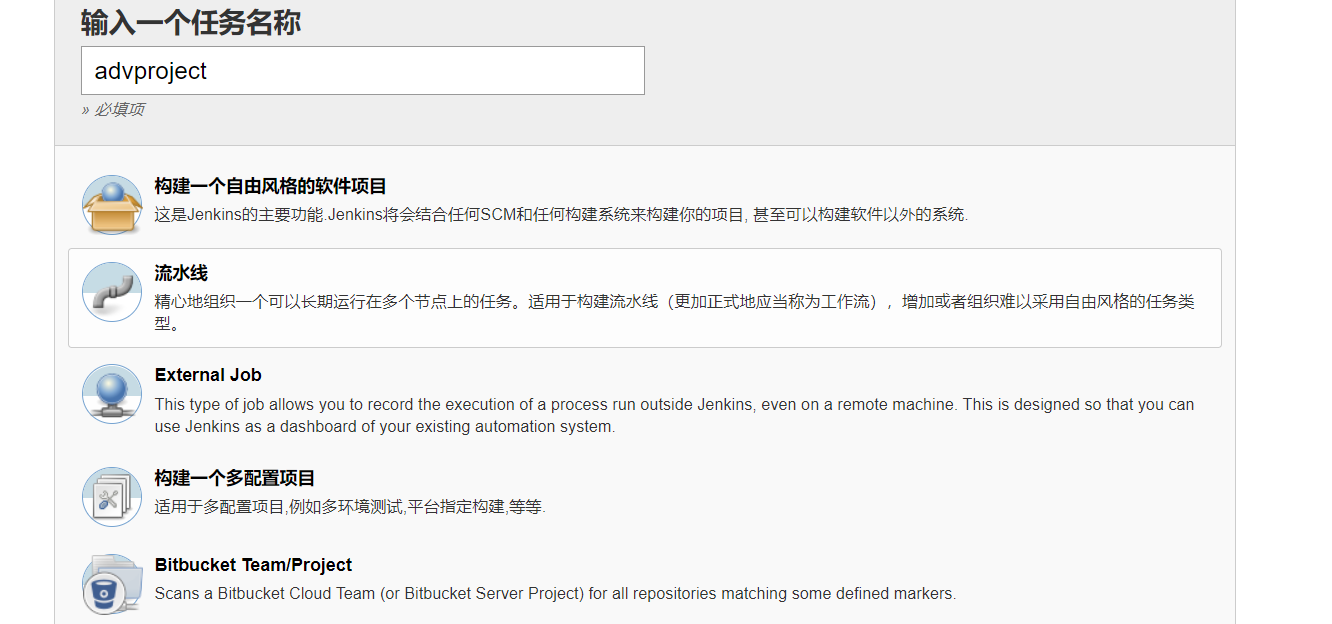Click the 输入一个任务名称 heading
Screen dimensions: 1332x624
[191, 22]
